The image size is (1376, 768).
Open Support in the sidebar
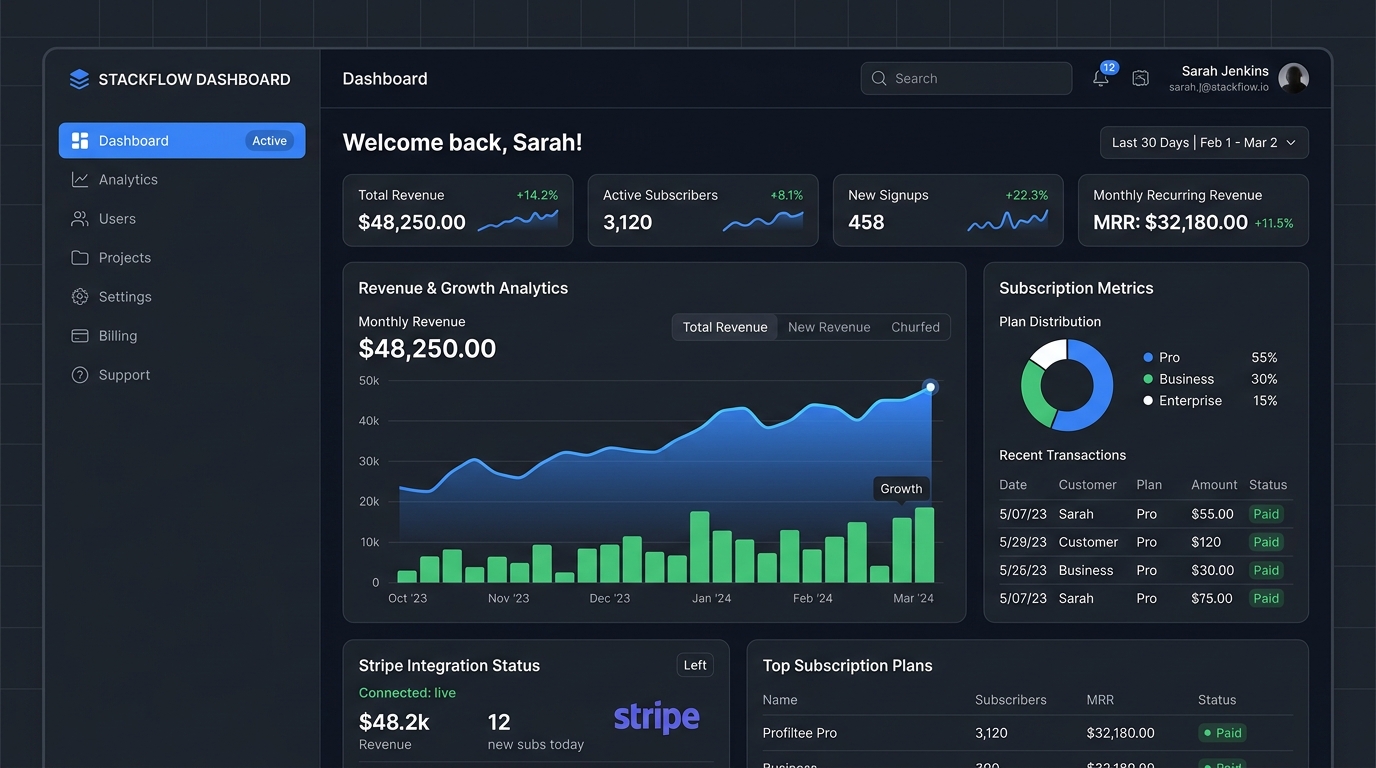point(182,375)
